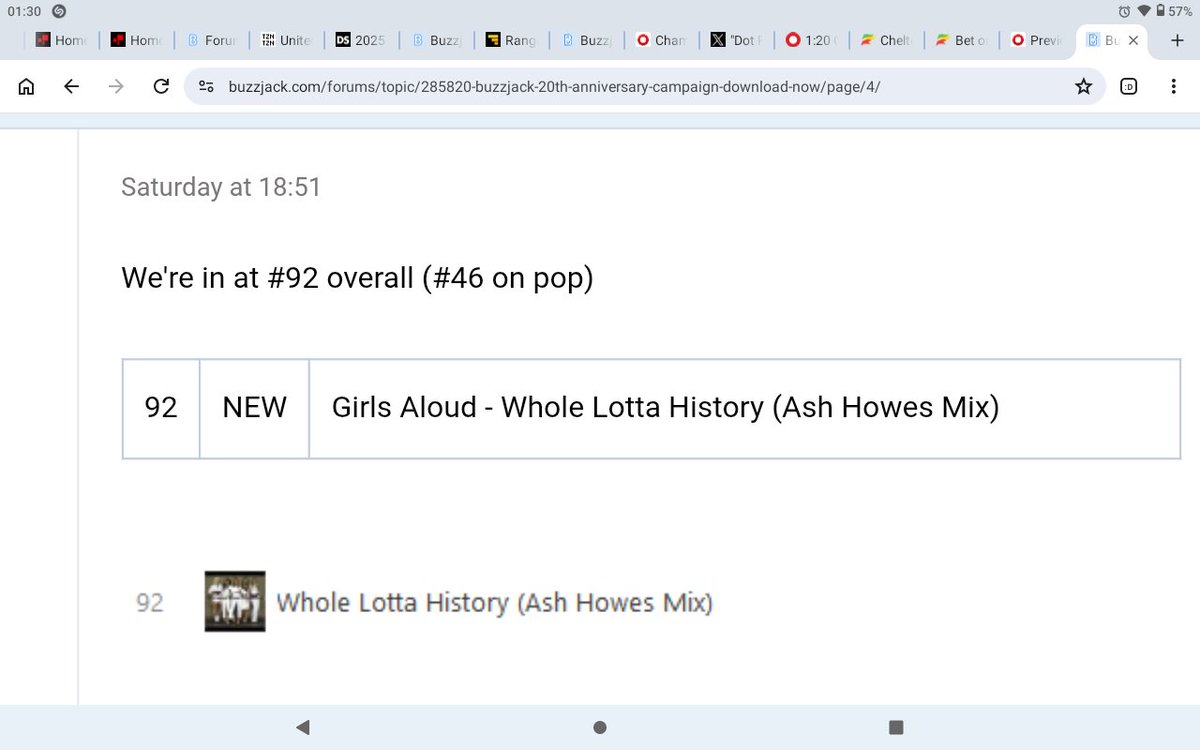Screen dimensions: 1200x750
Task: Close the active Bu tab
Action: click(x=1133, y=41)
